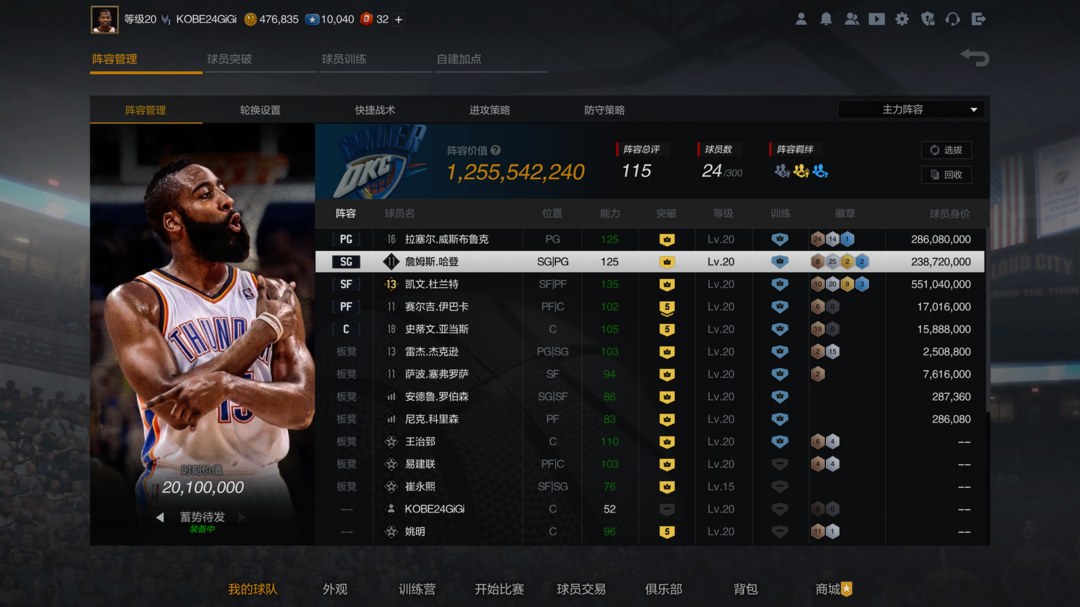Click the plus icon to add currency
Image resolution: width=1080 pixels, height=607 pixels.
pyautogui.click(x=398, y=19)
